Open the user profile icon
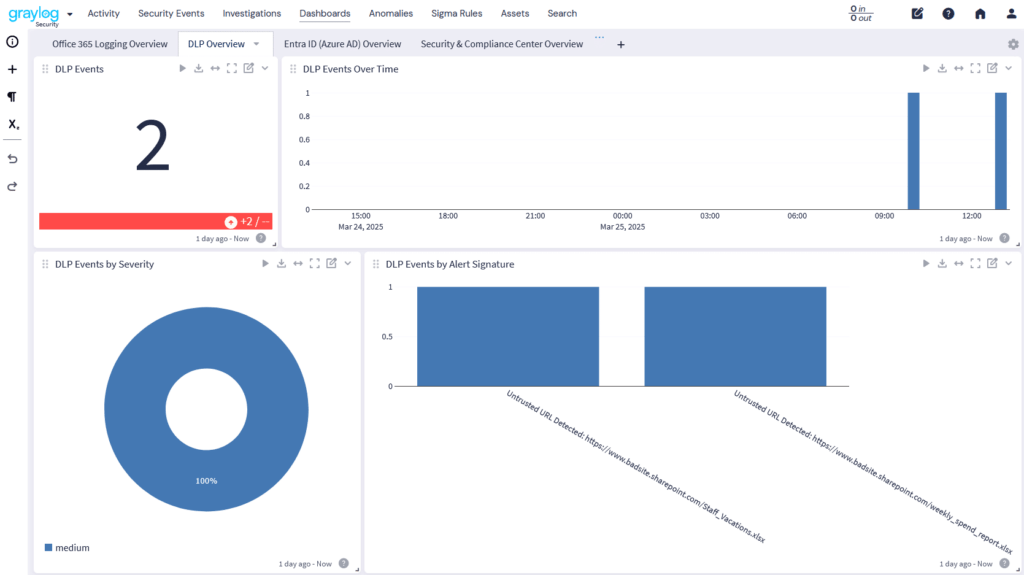The width and height of the screenshot is (1024, 575). [1011, 14]
